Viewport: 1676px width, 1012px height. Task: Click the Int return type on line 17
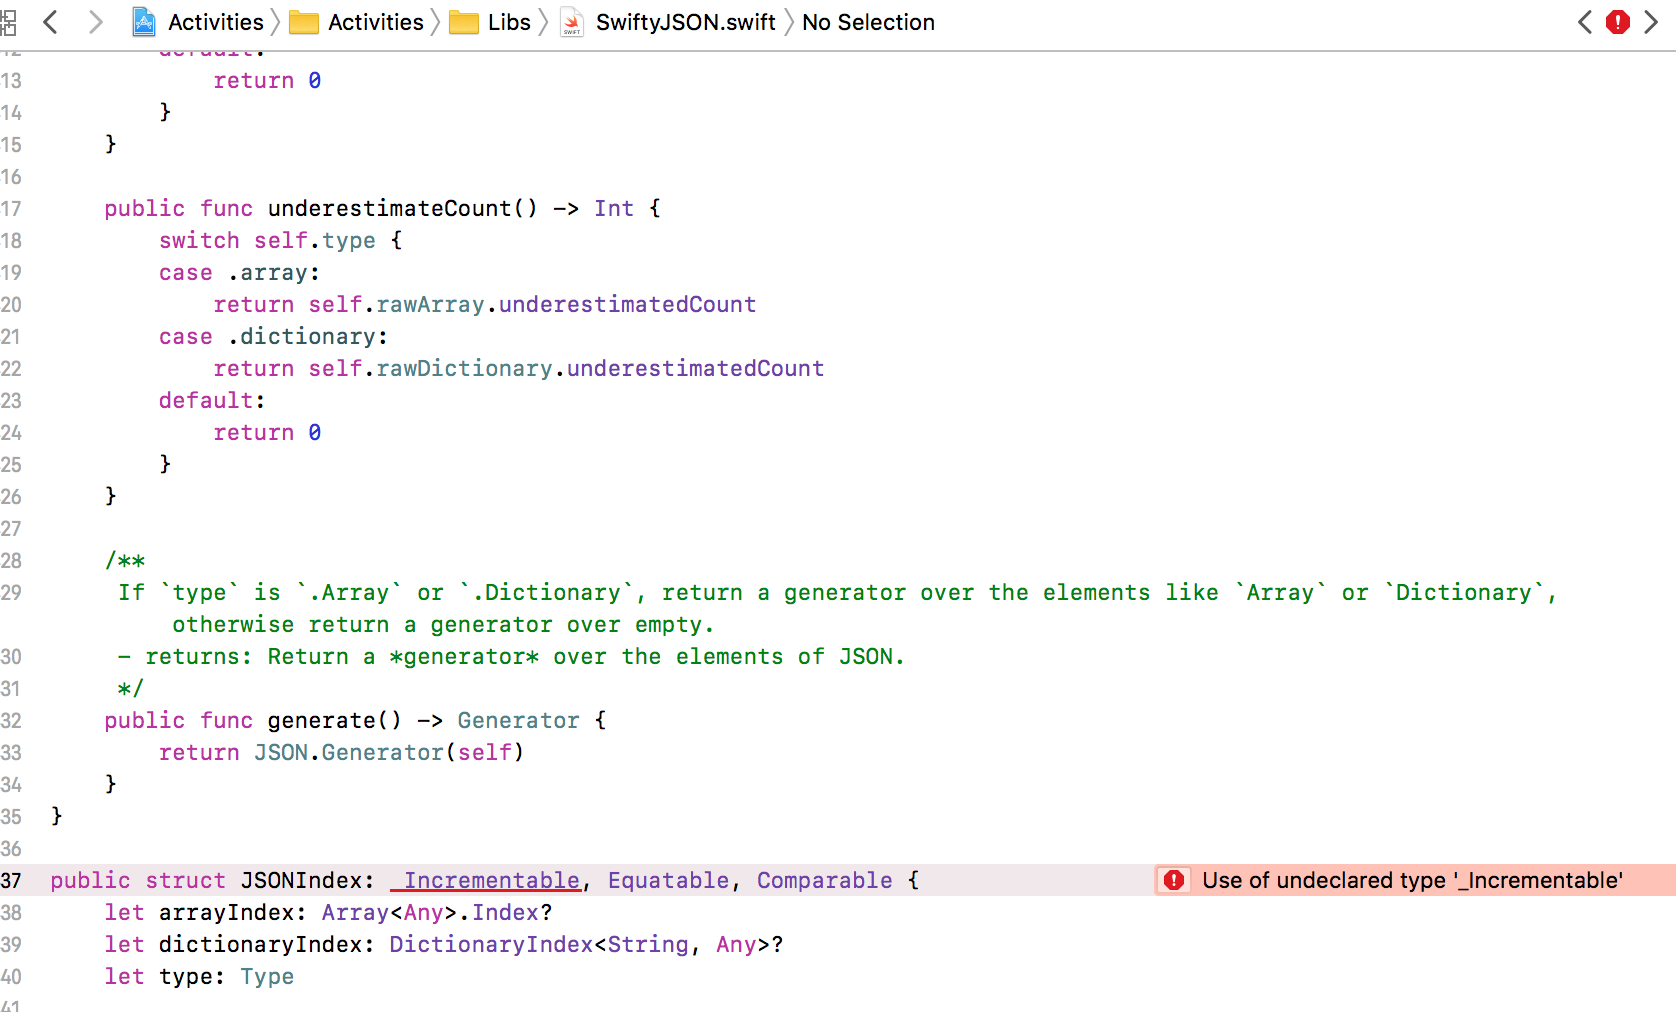(614, 208)
